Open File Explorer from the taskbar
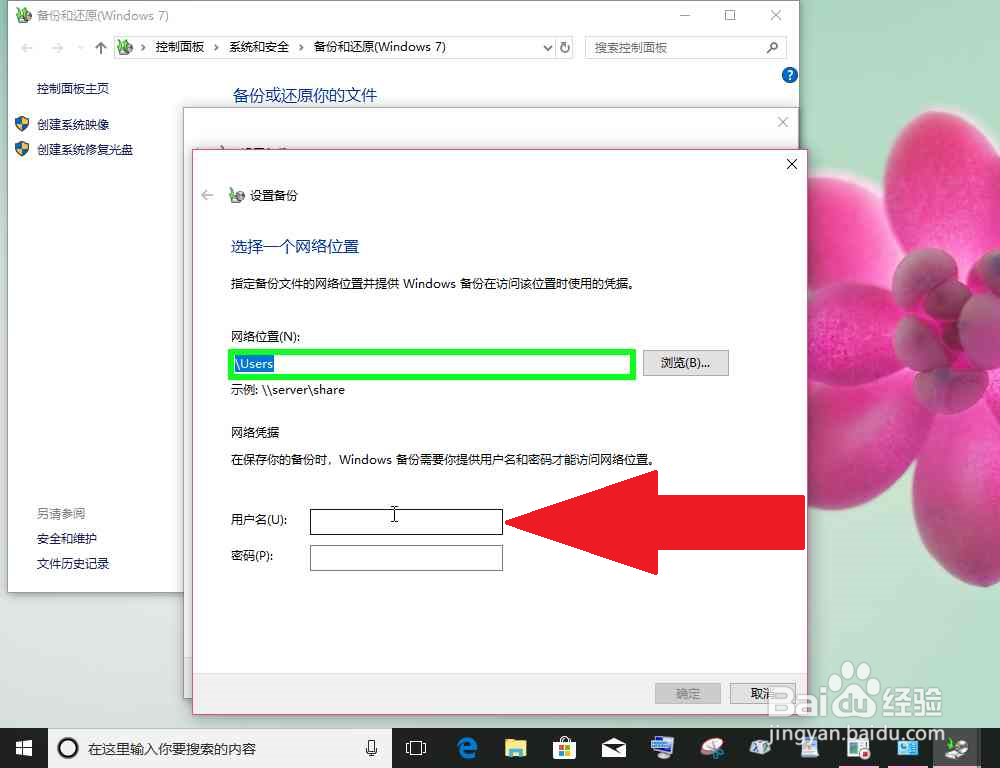Screen dimensions: 1000x768 516,748
